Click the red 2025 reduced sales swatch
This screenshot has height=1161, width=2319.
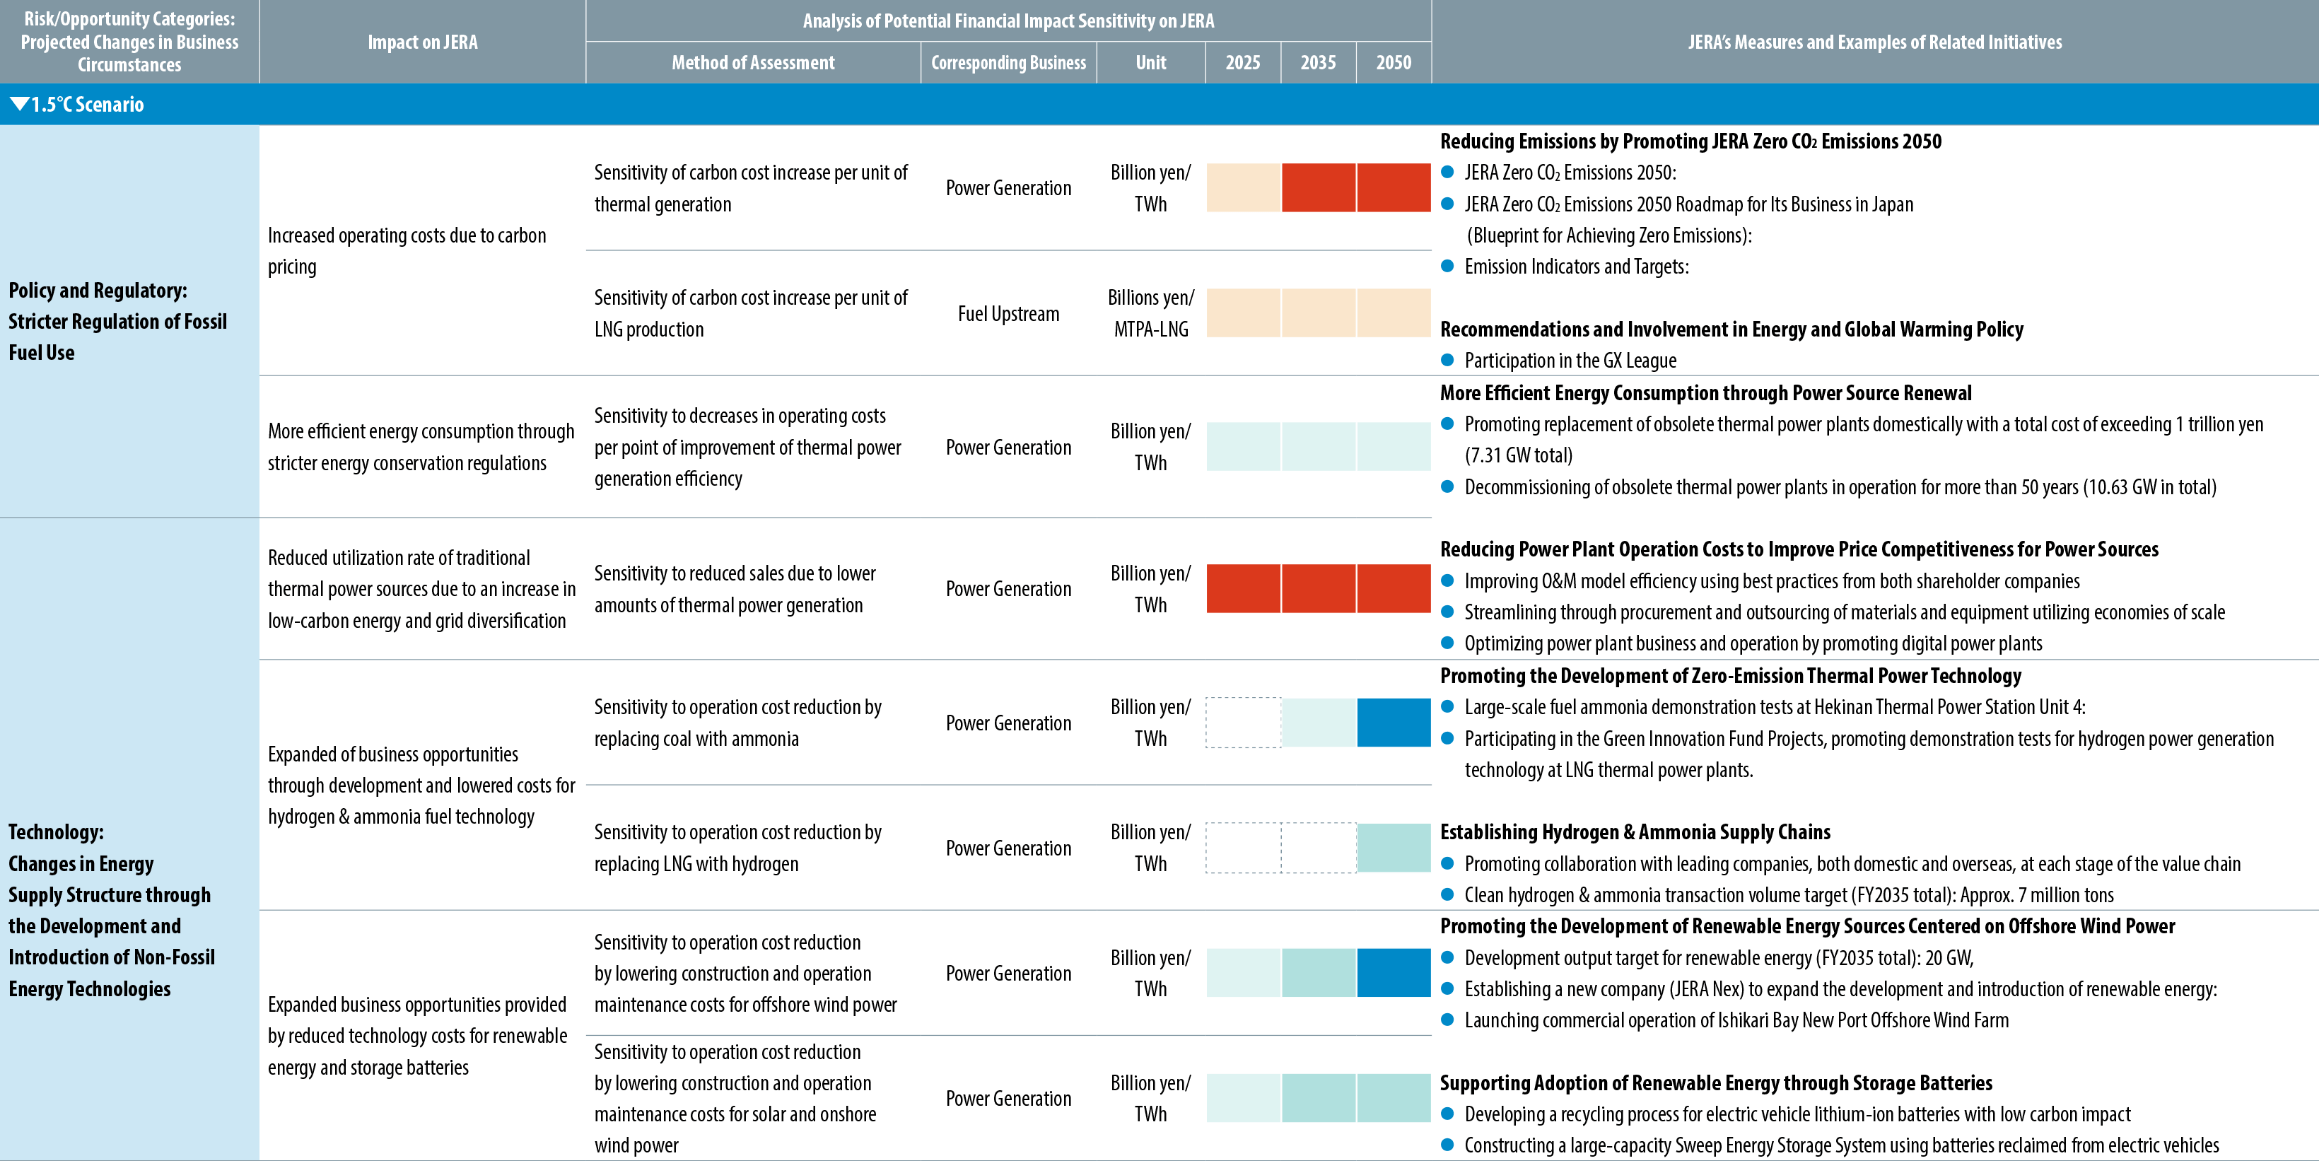point(1243,588)
